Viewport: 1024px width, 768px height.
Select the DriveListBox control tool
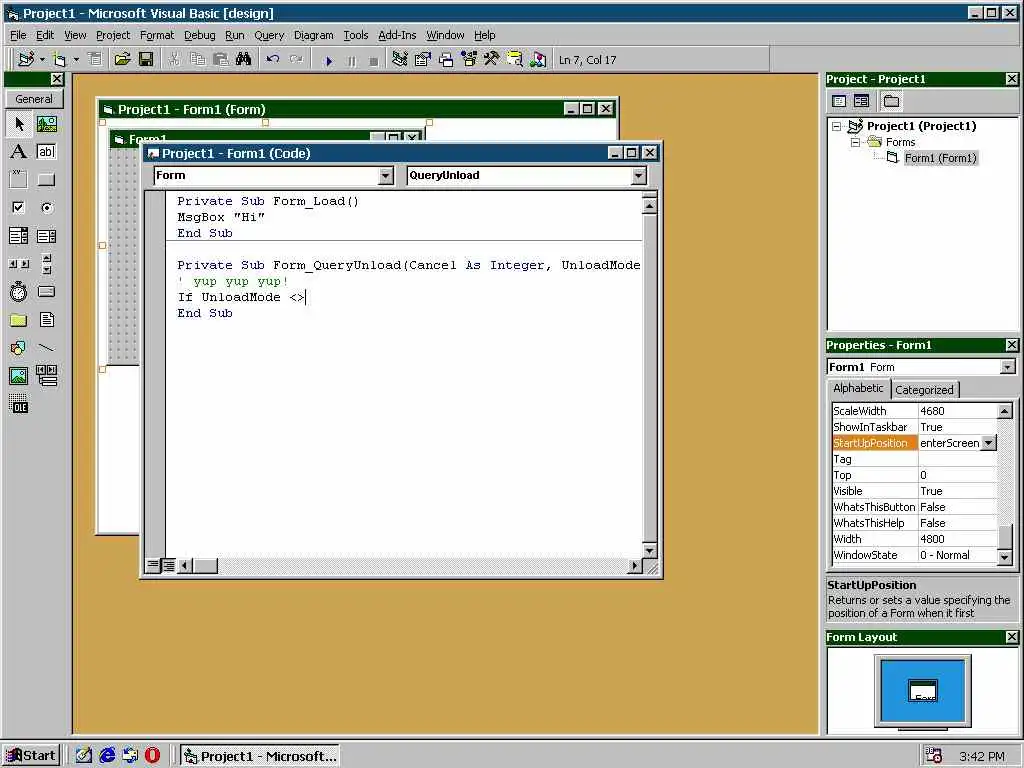click(46, 291)
